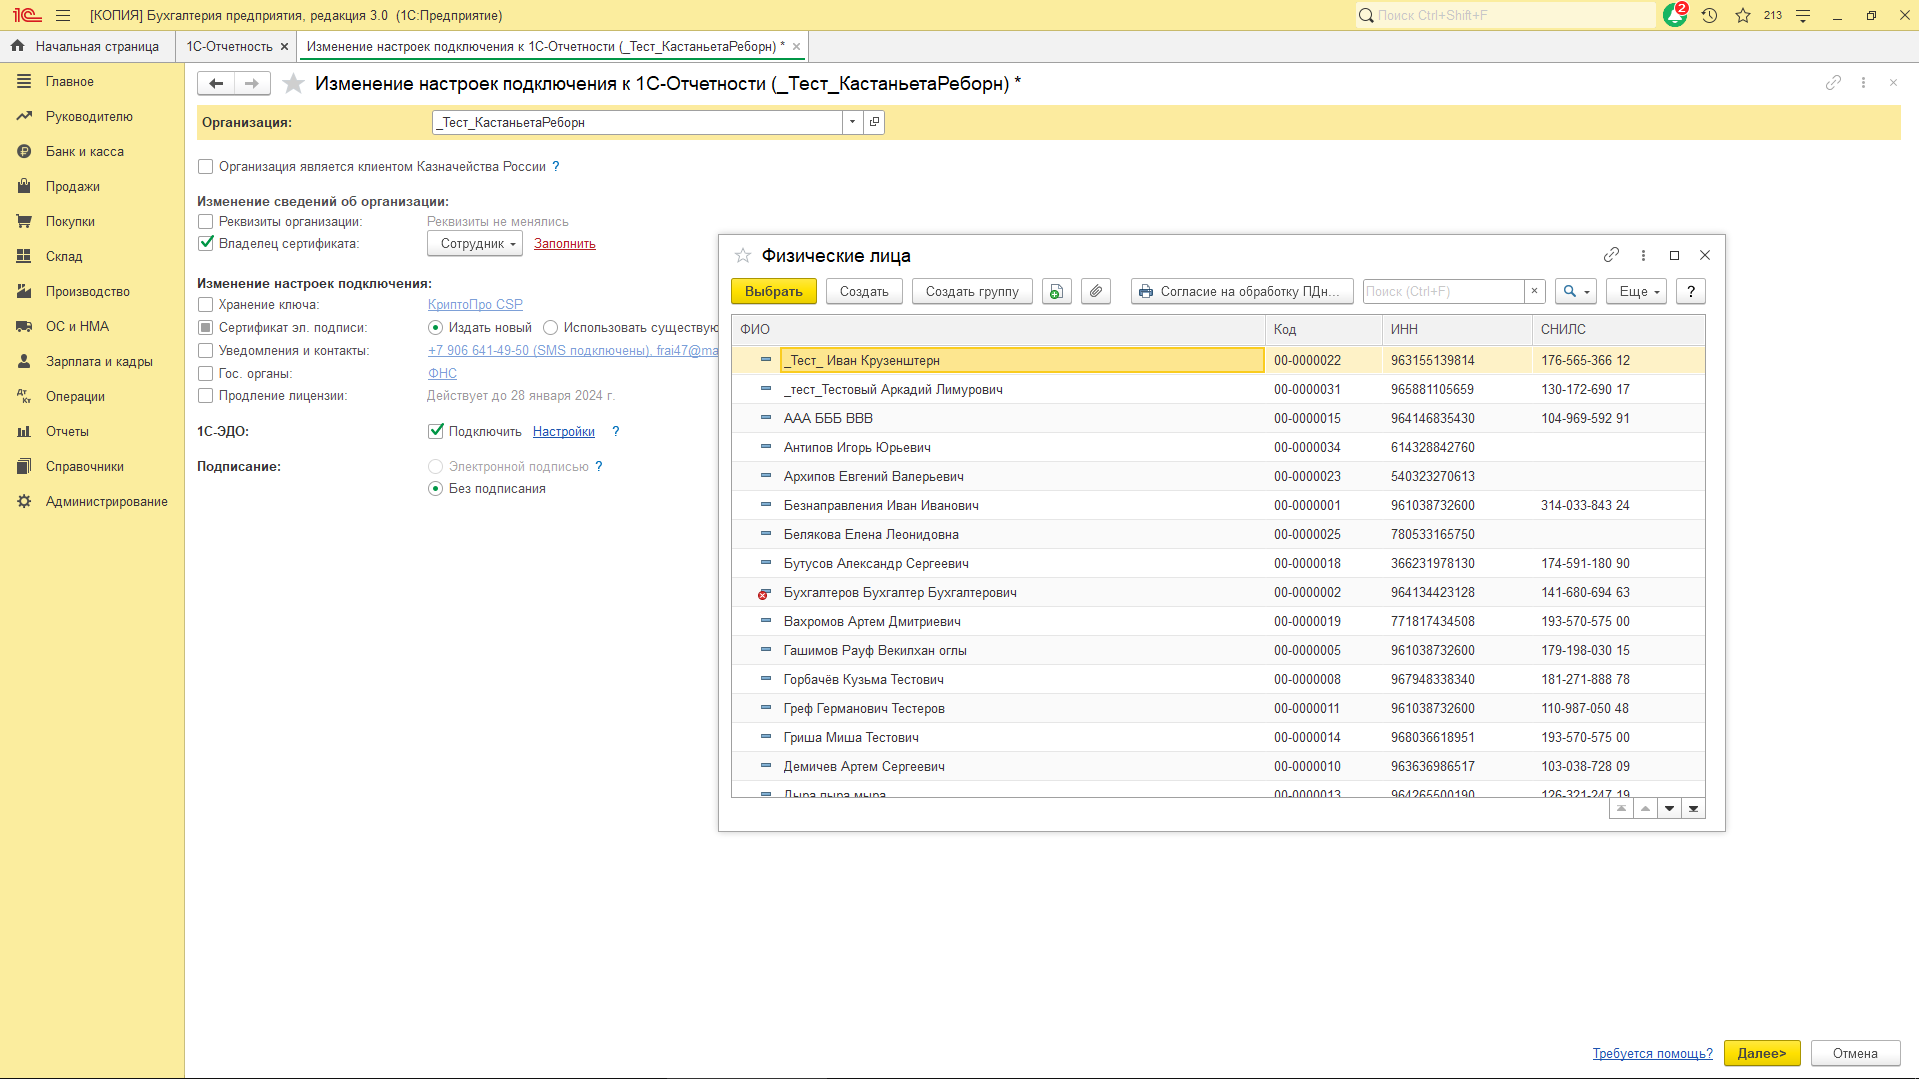This screenshot has height=1079, width=1919.
Task: Select Использовать существующий radio button
Action: tap(550, 328)
